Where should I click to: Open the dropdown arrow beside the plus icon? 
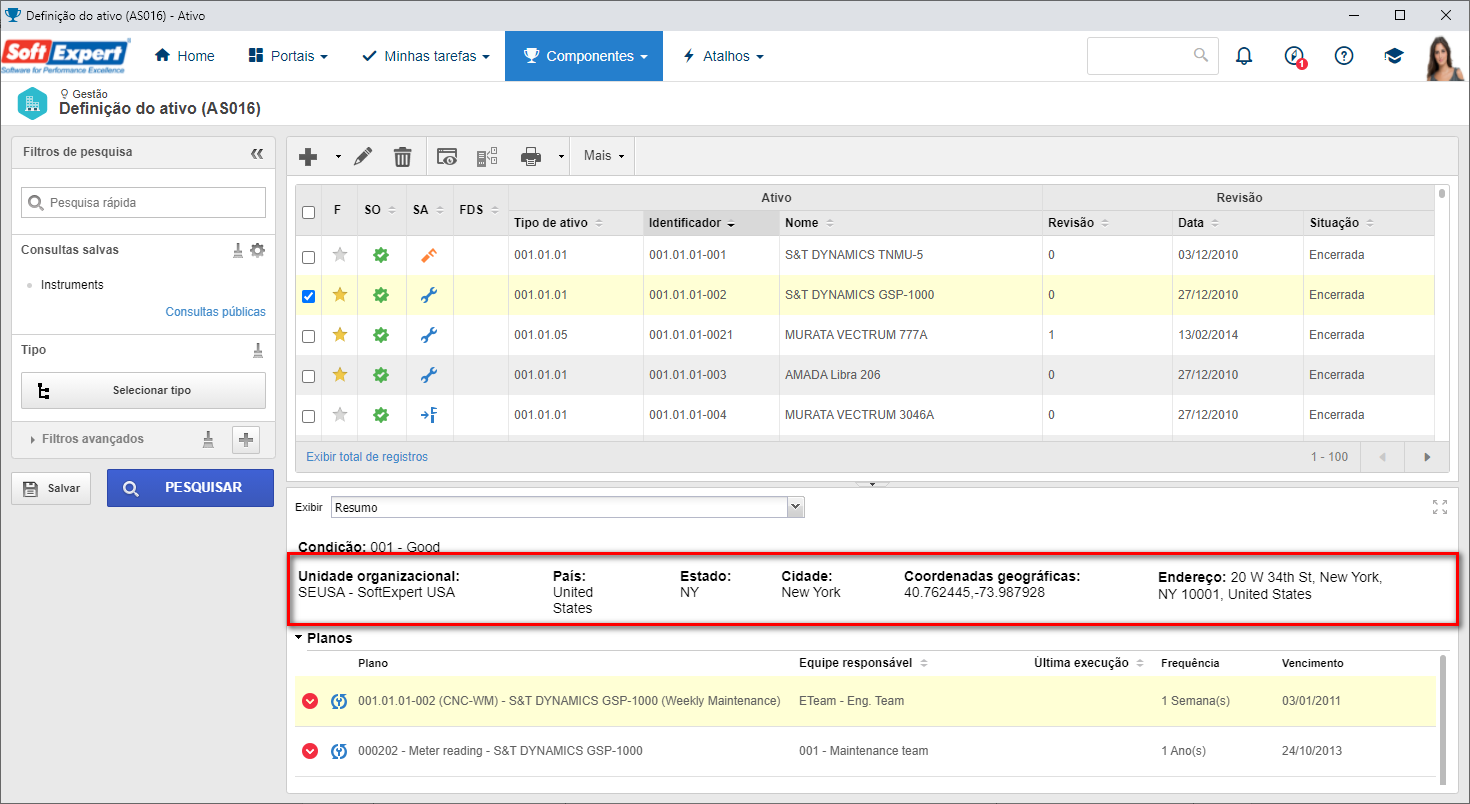pos(338,157)
